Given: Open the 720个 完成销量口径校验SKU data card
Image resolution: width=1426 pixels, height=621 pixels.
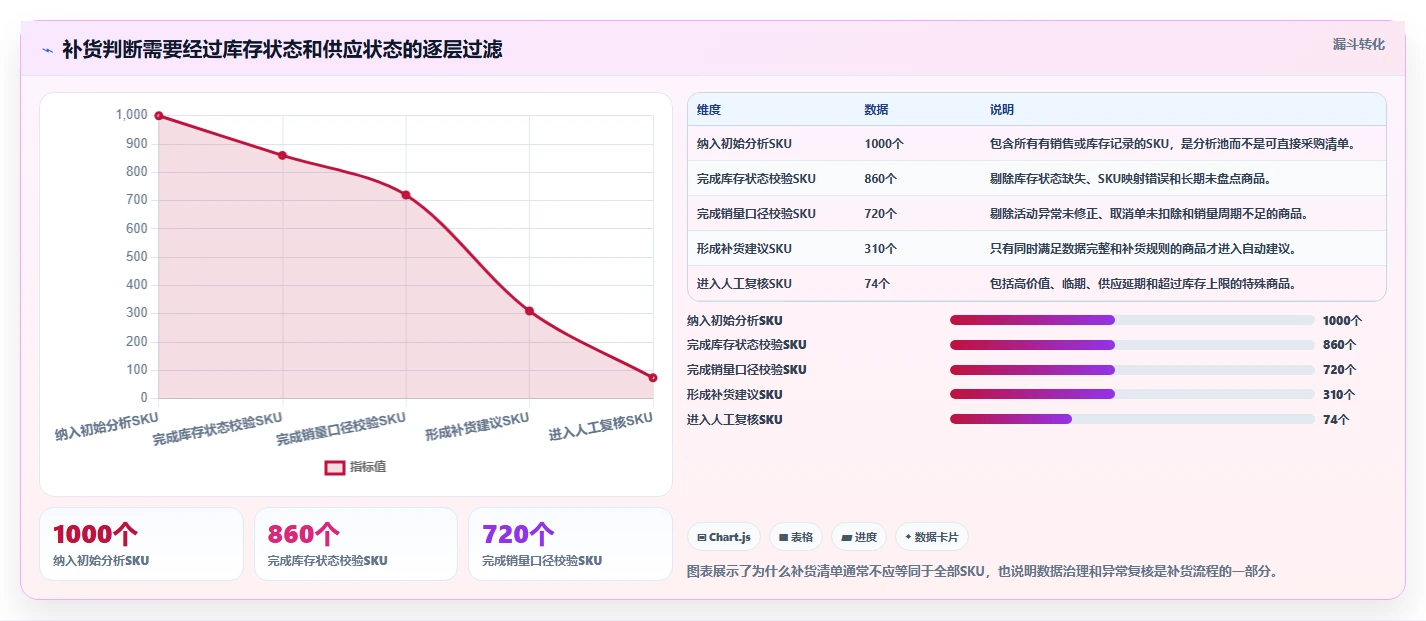Looking at the screenshot, I should 570,544.
